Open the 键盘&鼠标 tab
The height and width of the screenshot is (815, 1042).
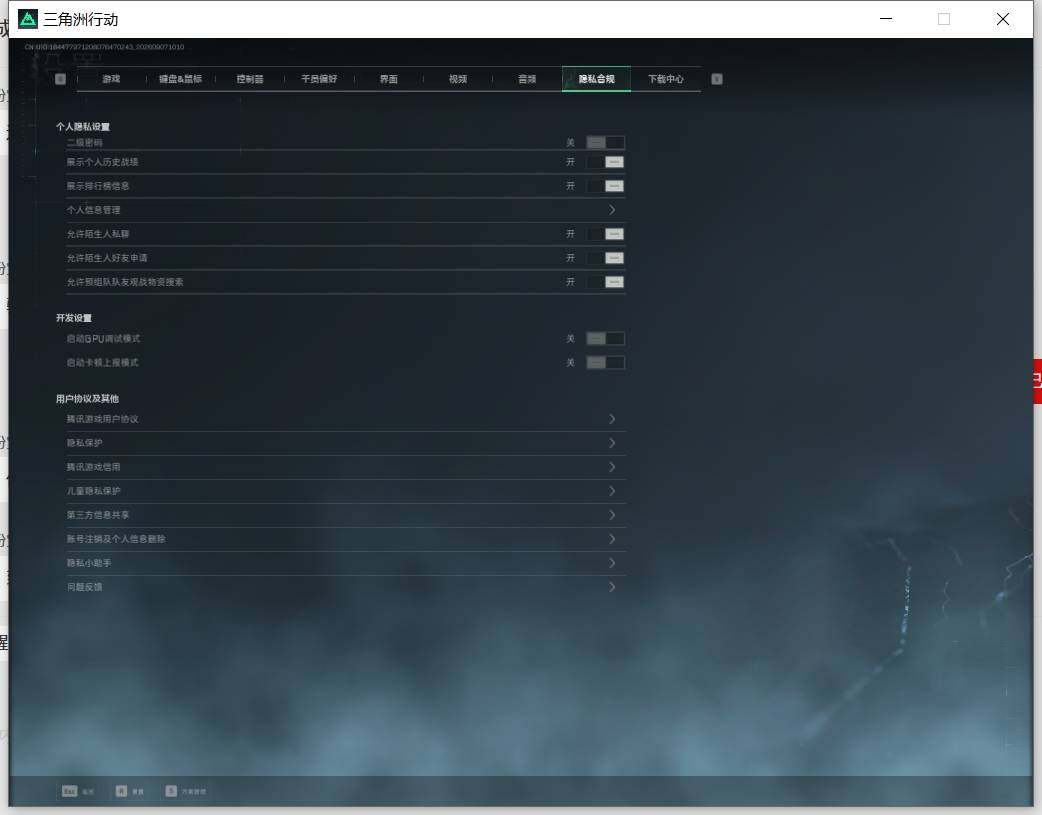[x=180, y=79]
